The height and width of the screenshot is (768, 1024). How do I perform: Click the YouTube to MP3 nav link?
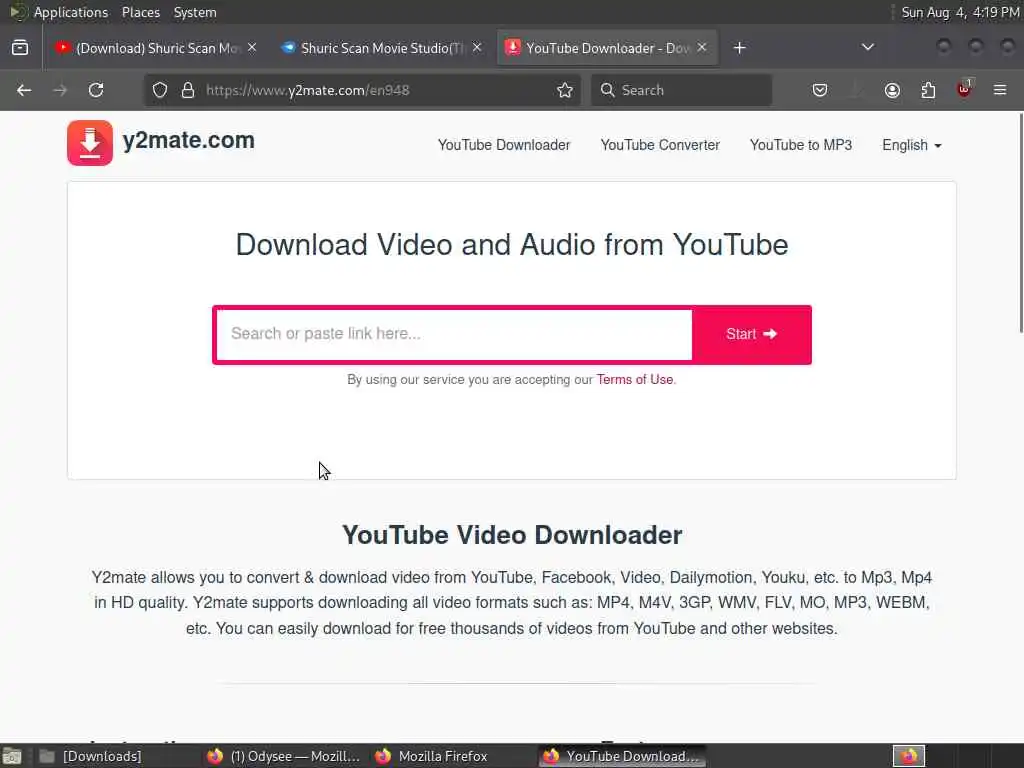coord(801,145)
